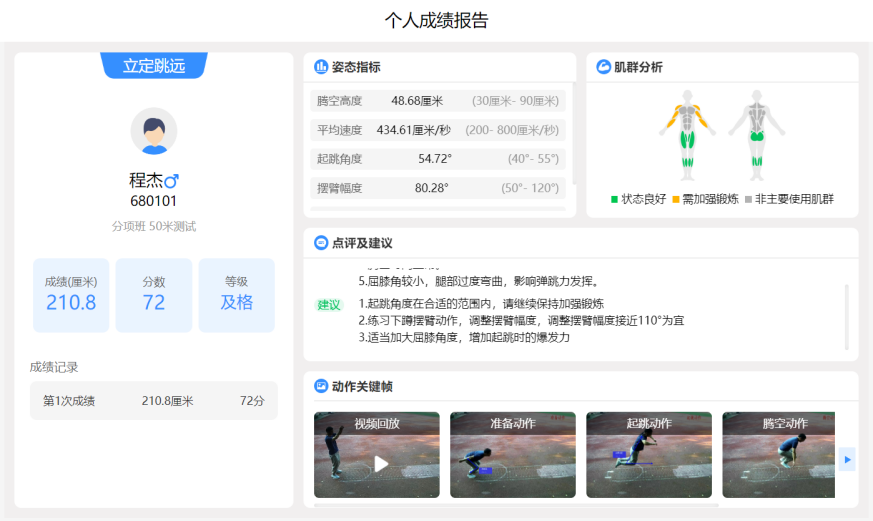Click the 肌群分析 panel icon
Screen dimensions: 873x521
click(x=604, y=67)
